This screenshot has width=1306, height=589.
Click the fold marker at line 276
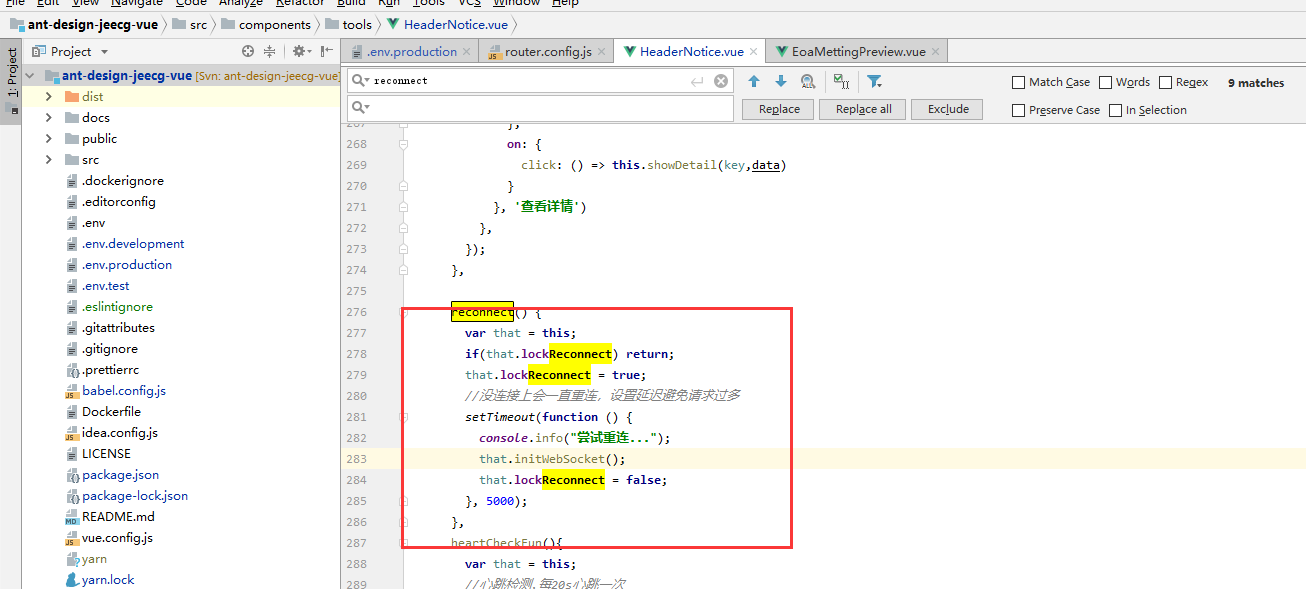[404, 312]
